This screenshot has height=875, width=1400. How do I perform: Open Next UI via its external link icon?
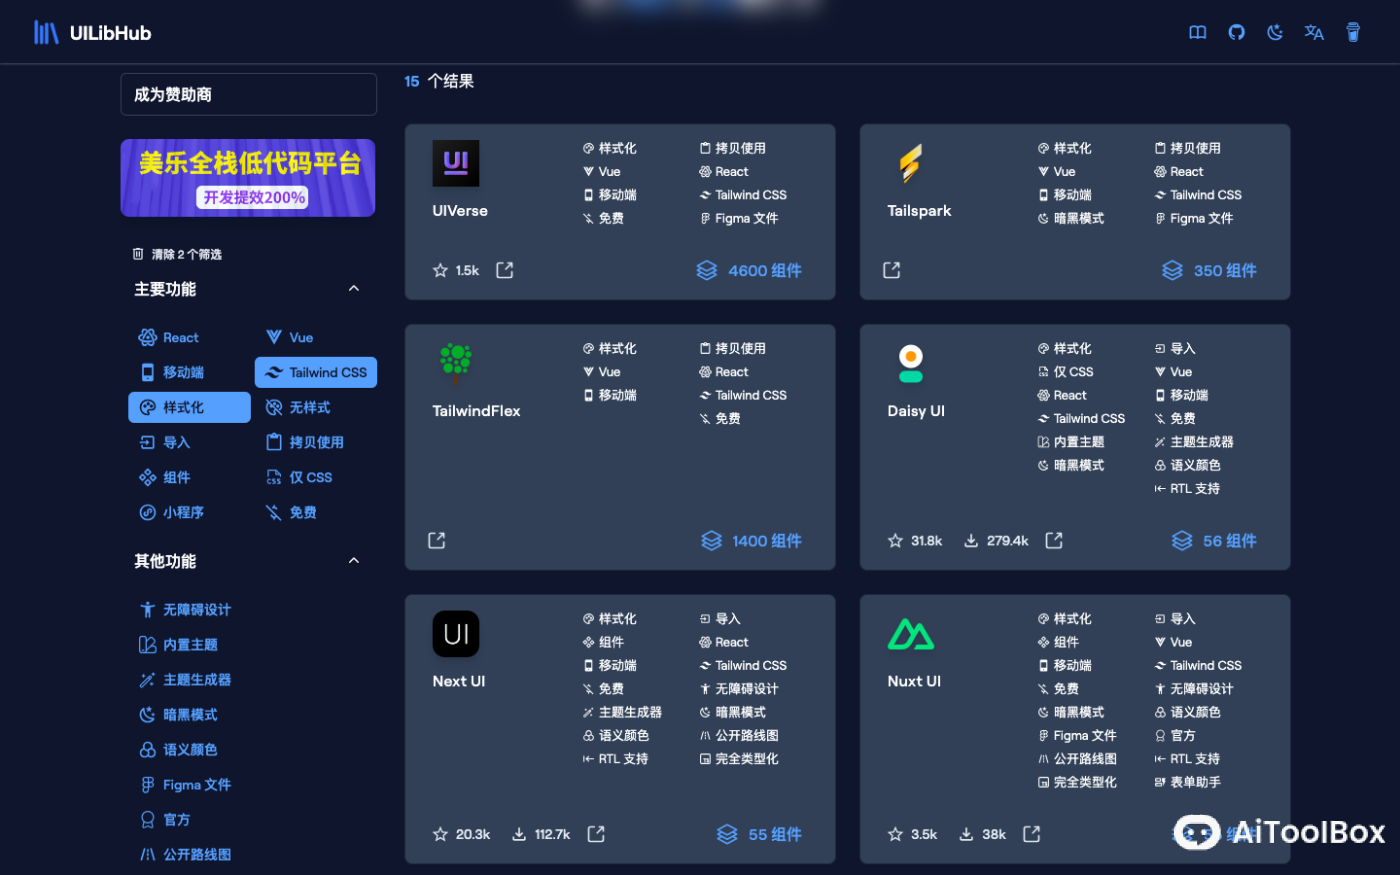tap(595, 833)
